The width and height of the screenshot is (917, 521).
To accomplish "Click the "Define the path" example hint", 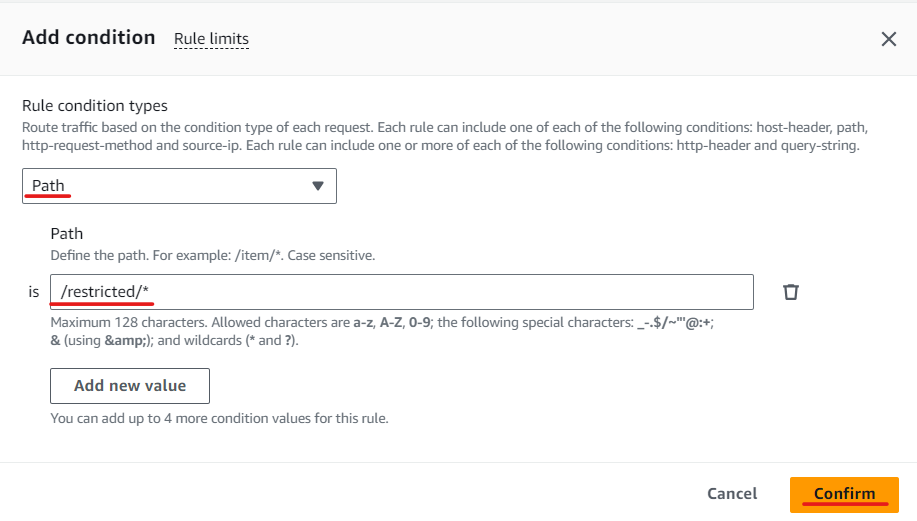I will pos(213,256).
